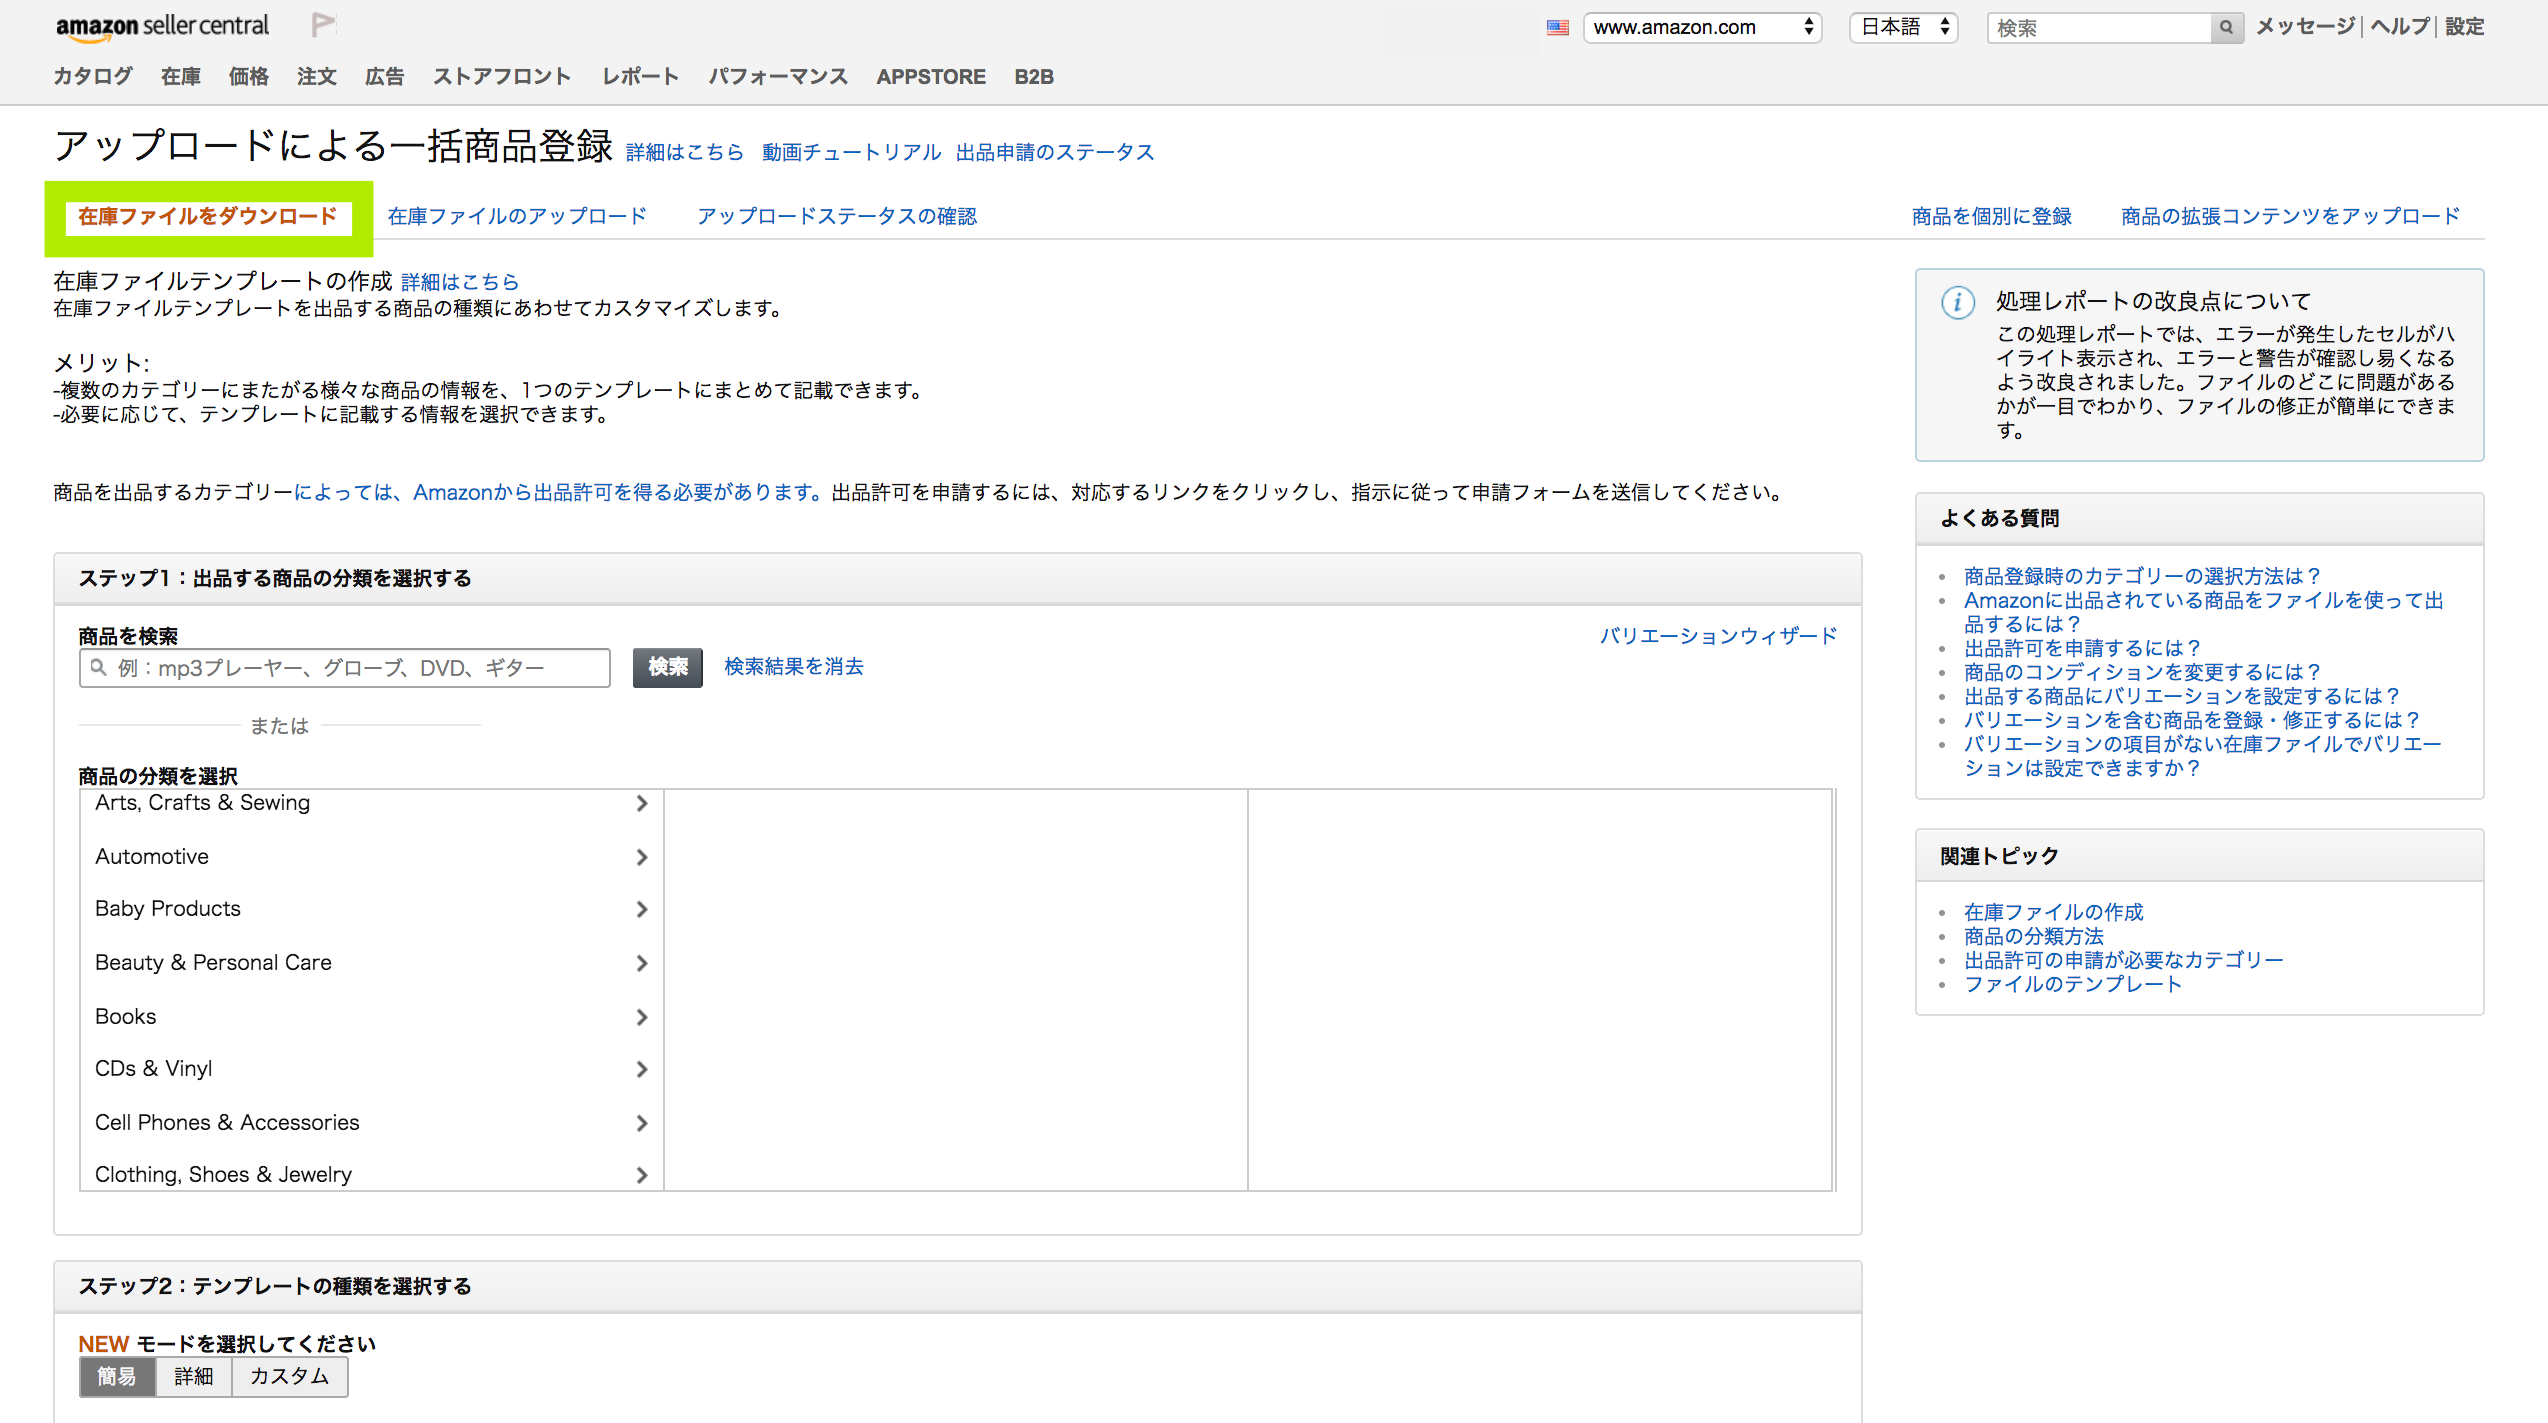Click the Amazon出品許可 requirement link
Viewport: 2548px width, 1423px height.
tap(558, 493)
